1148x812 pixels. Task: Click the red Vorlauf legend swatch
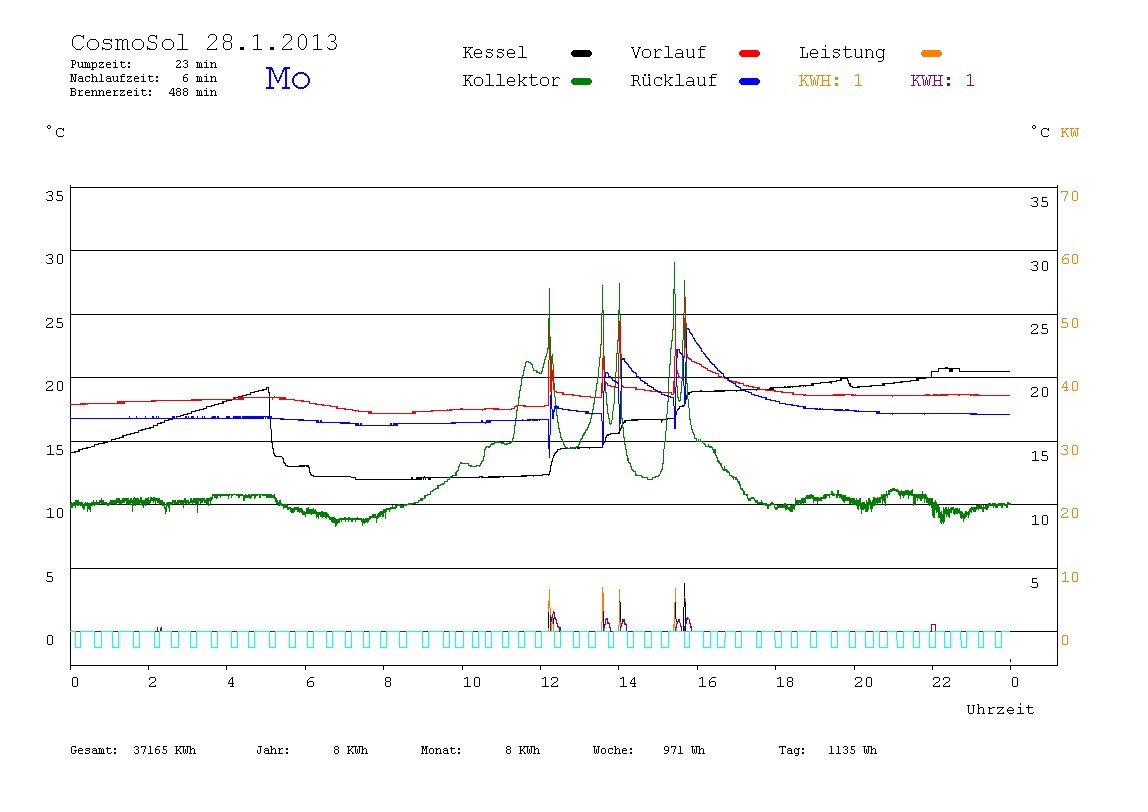(750, 53)
